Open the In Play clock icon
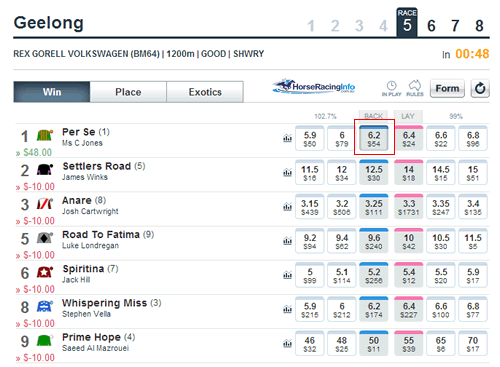Viewport: 500px width, 367px height. click(x=391, y=88)
